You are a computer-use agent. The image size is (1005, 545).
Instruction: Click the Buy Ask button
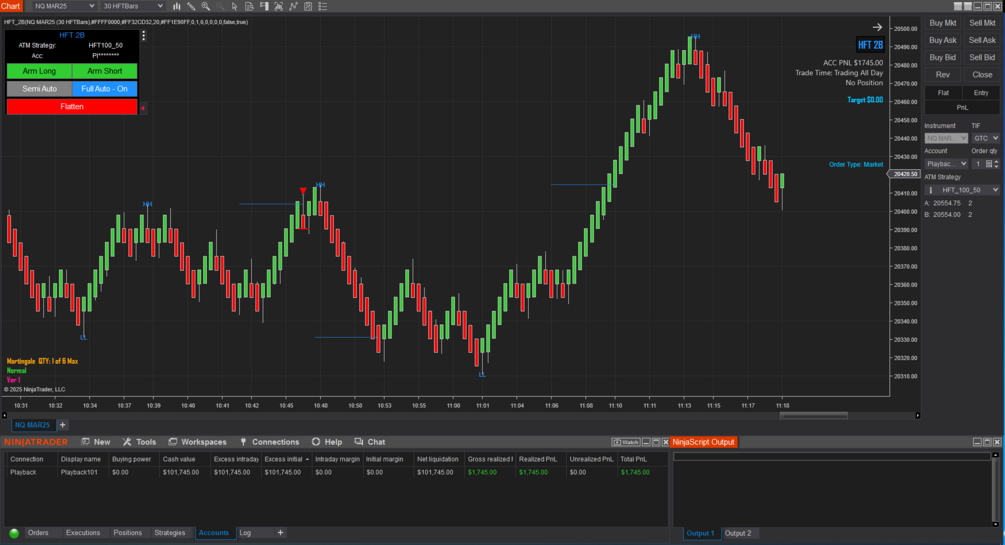click(943, 40)
